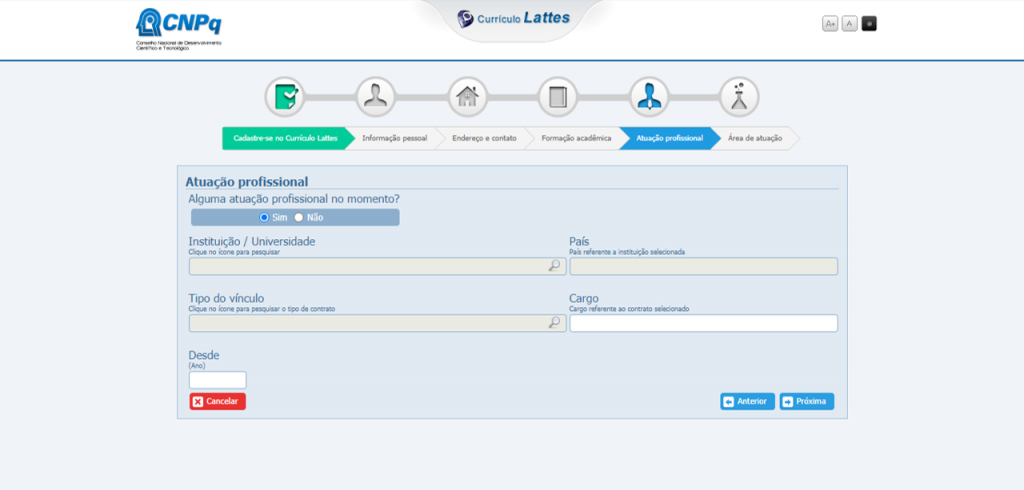Click the house address step icon

tap(467, 97)
